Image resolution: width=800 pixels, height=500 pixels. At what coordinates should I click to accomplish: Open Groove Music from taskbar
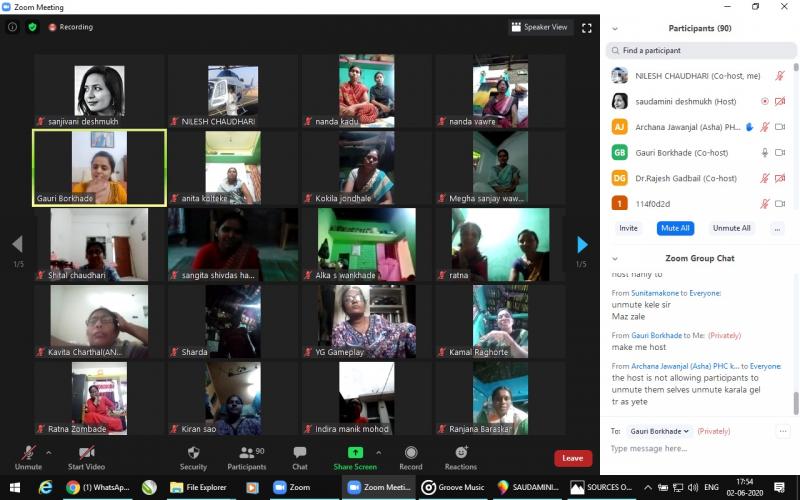click(x=454, y=488)
